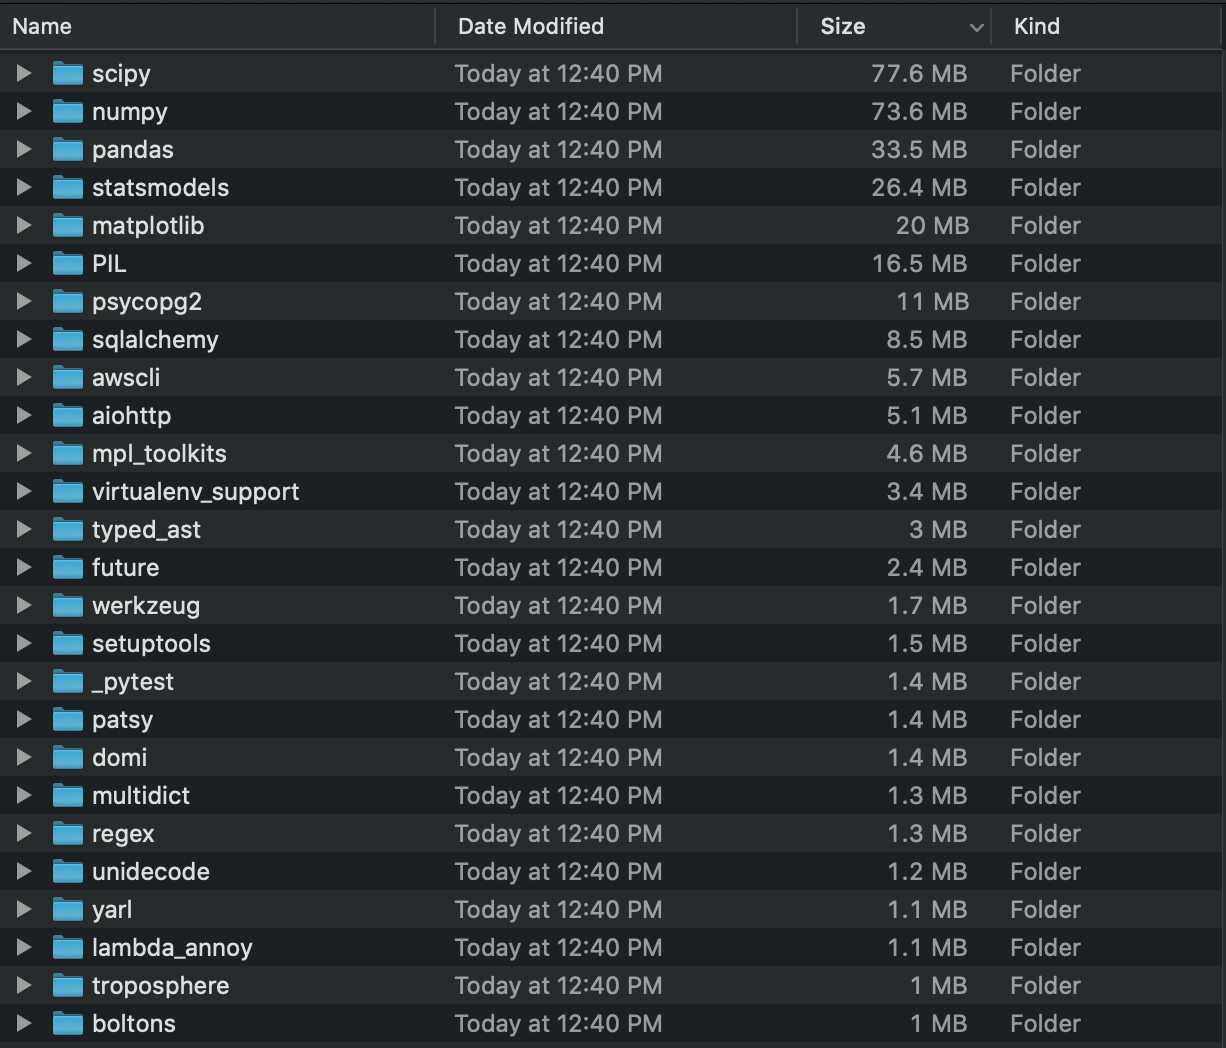Expand the typed_ast folder
This screenshot has width=1226, height=1048.
[x=23, y=529]
